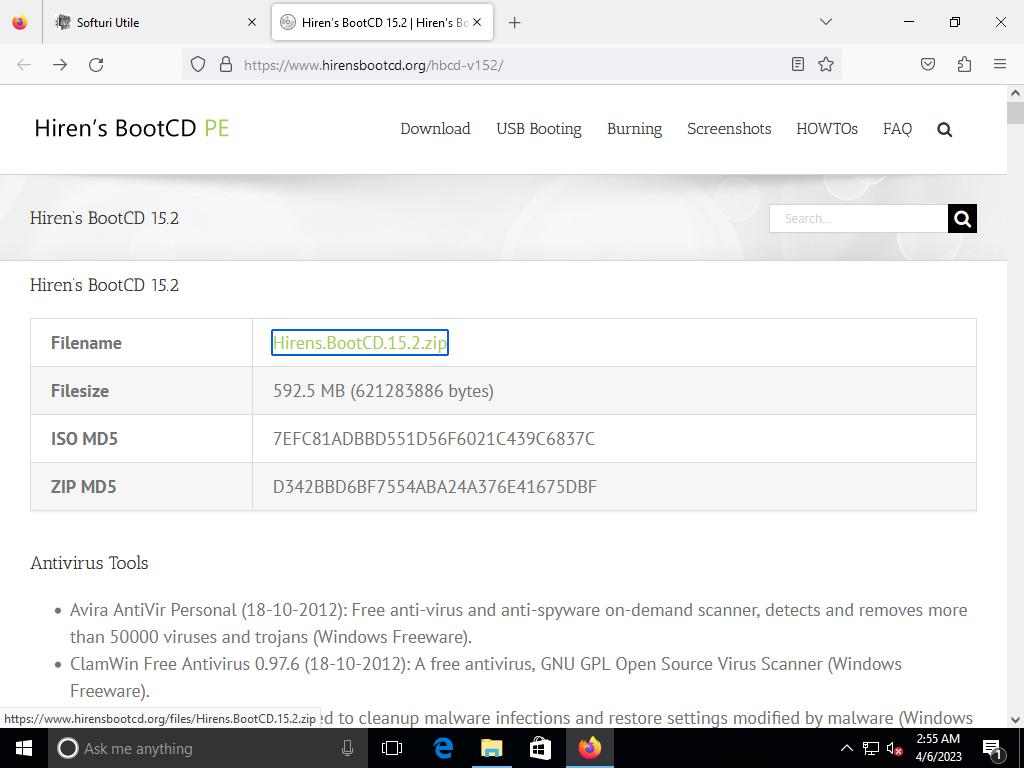
Task: Show hidden system tray icons
Action: click(846, 748)
